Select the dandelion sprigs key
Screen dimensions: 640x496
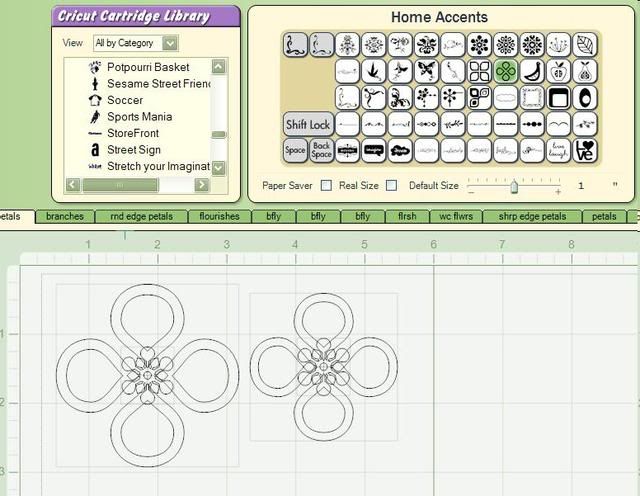click(558, 44)
